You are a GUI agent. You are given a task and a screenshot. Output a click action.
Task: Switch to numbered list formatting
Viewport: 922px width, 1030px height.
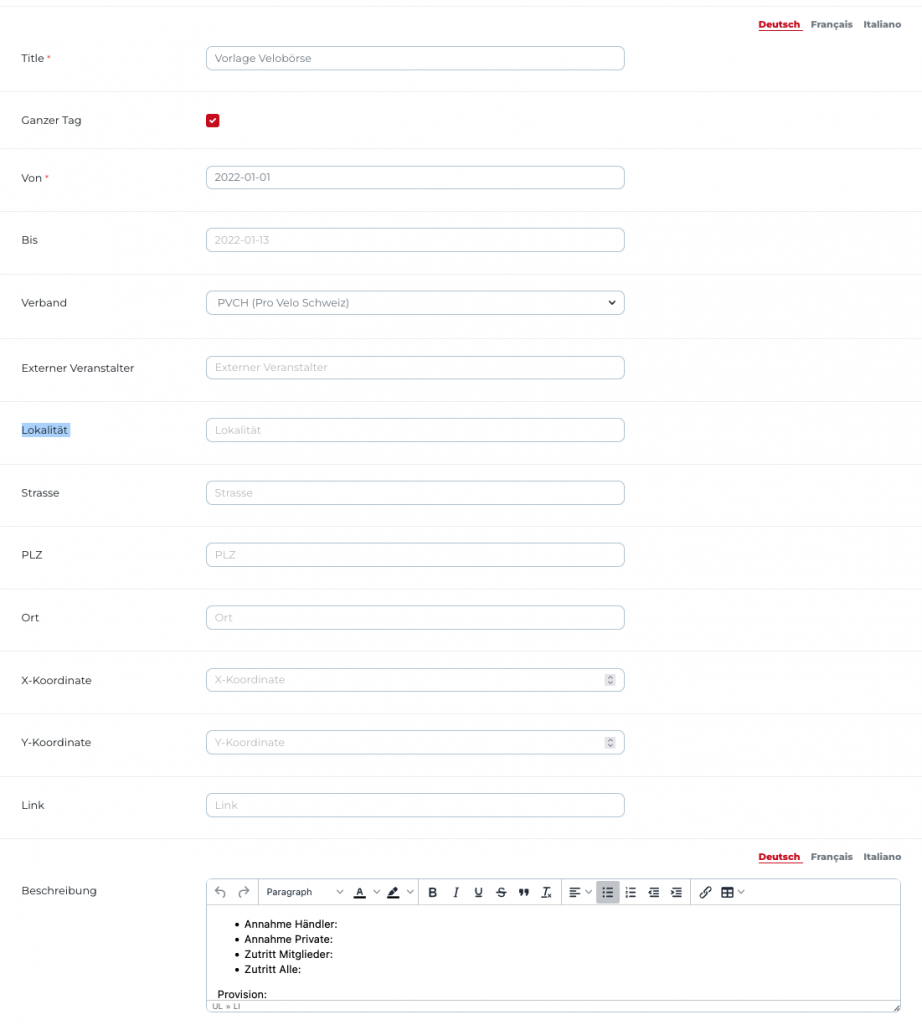click(x=631, y=892)
